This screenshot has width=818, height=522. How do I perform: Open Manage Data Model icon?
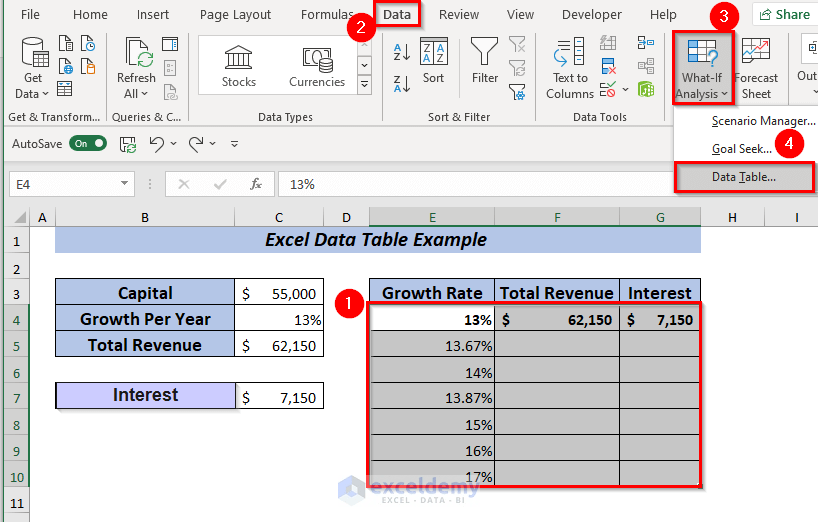click(646, 90)
